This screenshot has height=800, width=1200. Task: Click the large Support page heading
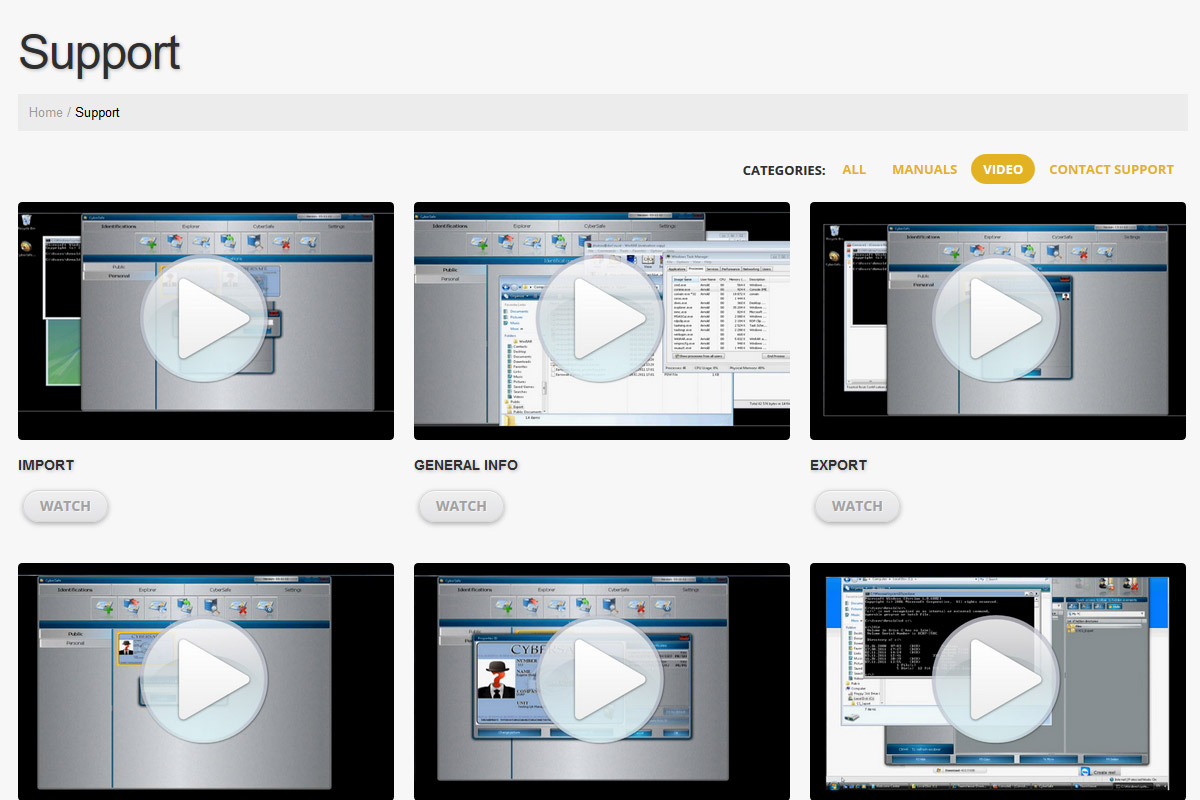(x=99, y=53)
